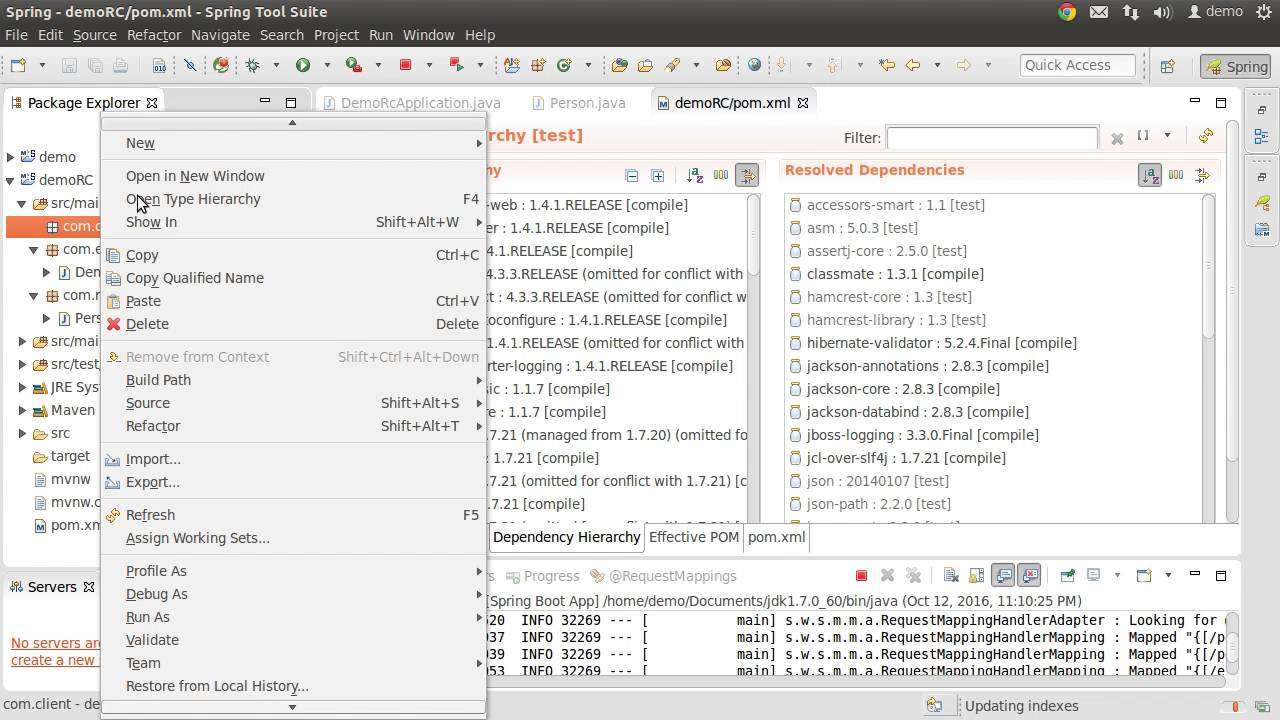Click the Open Perspective icon
Image resolution: width=1280 pixels, height=720 pixels.
(1167, 66)
